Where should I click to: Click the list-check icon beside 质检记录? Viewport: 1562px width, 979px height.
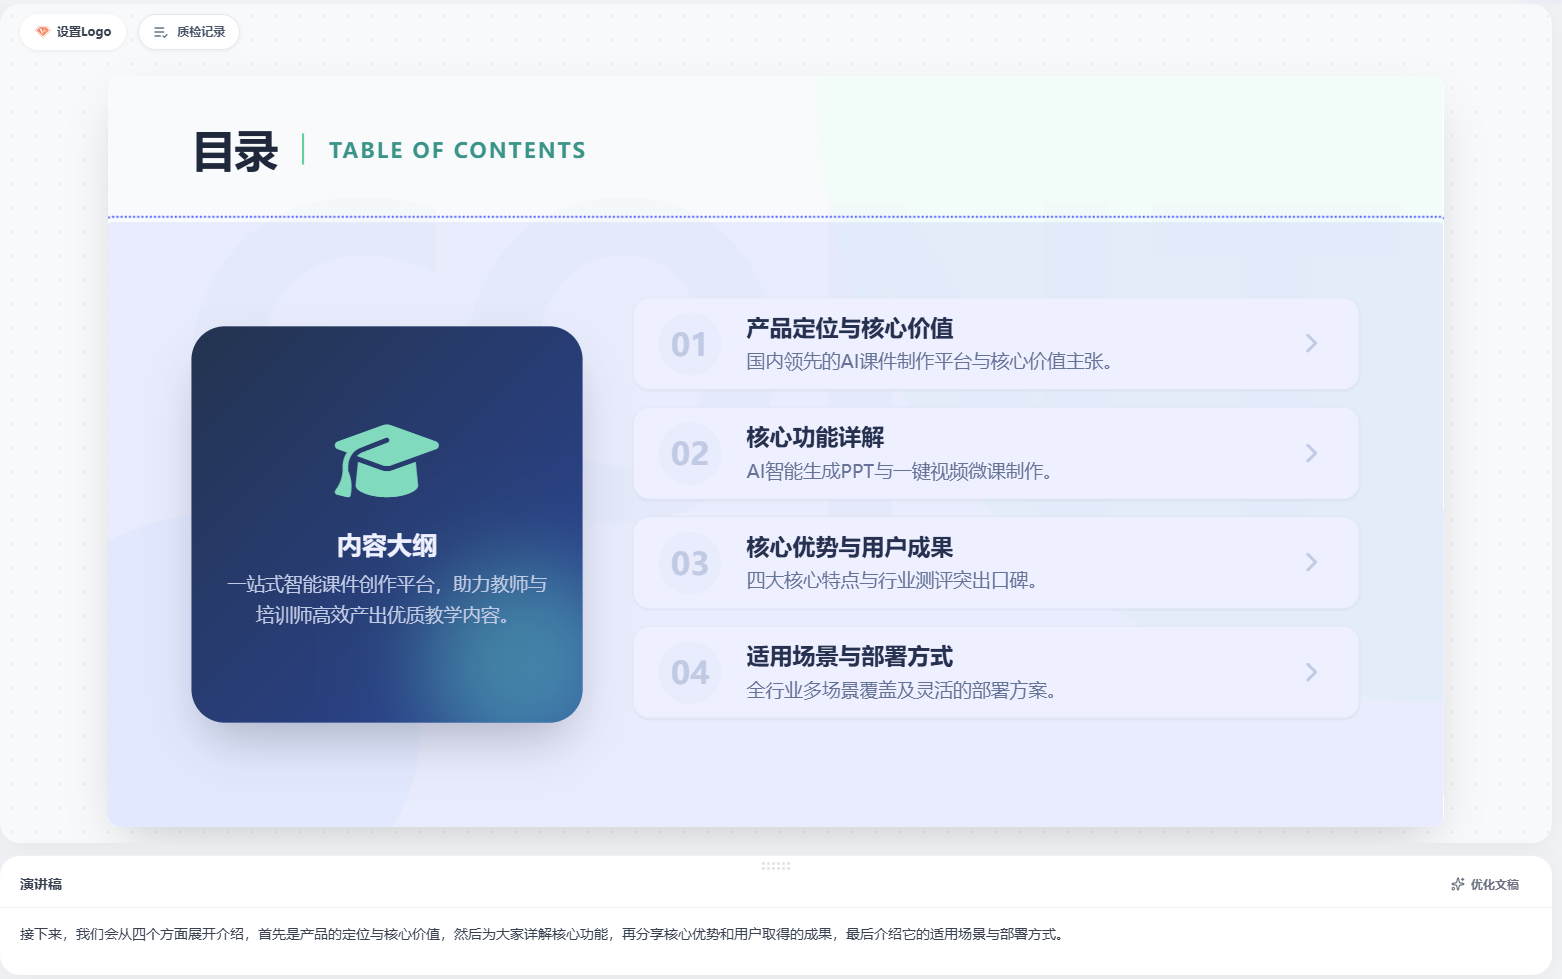[x=160, y=32]
